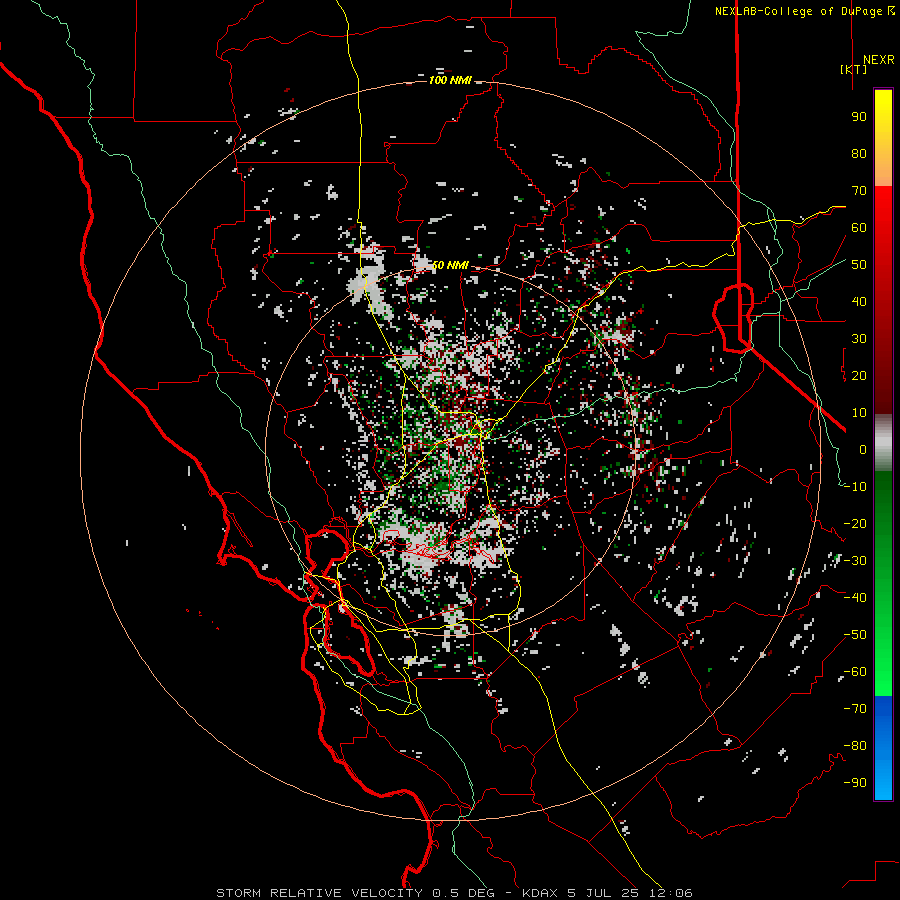Click the -20 value on the velocity scale
Image resolution: width=900 pixels, height=900 pixels.
[x=855, y=524]
